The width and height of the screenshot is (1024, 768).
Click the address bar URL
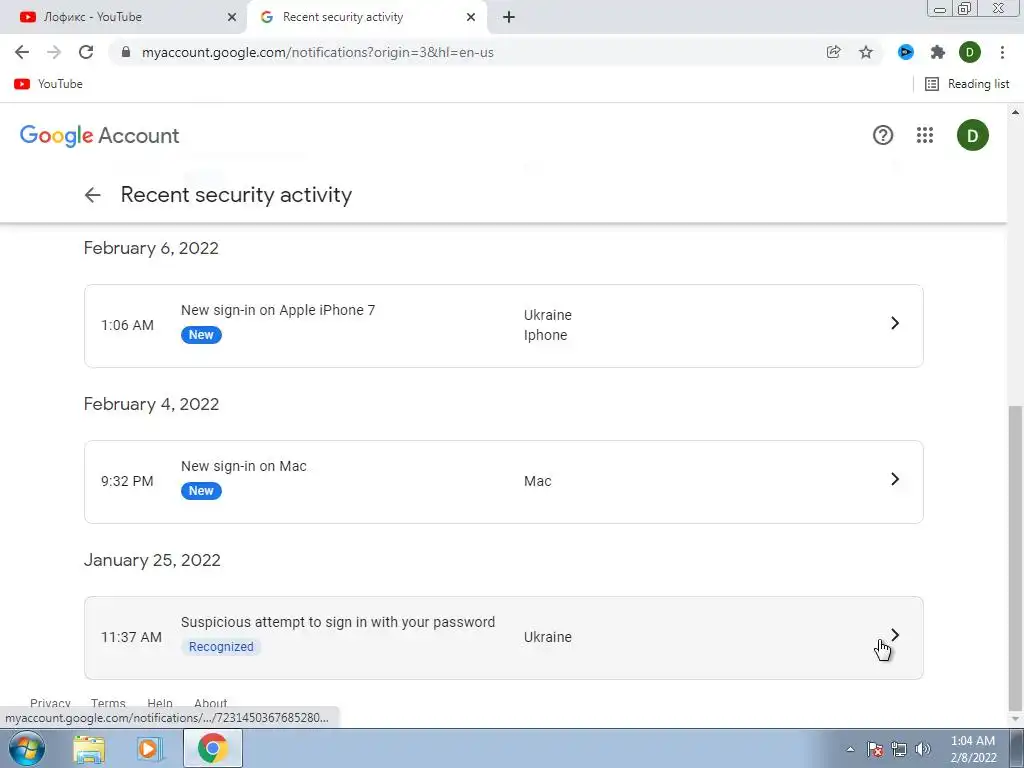click(x=317, y=52)
